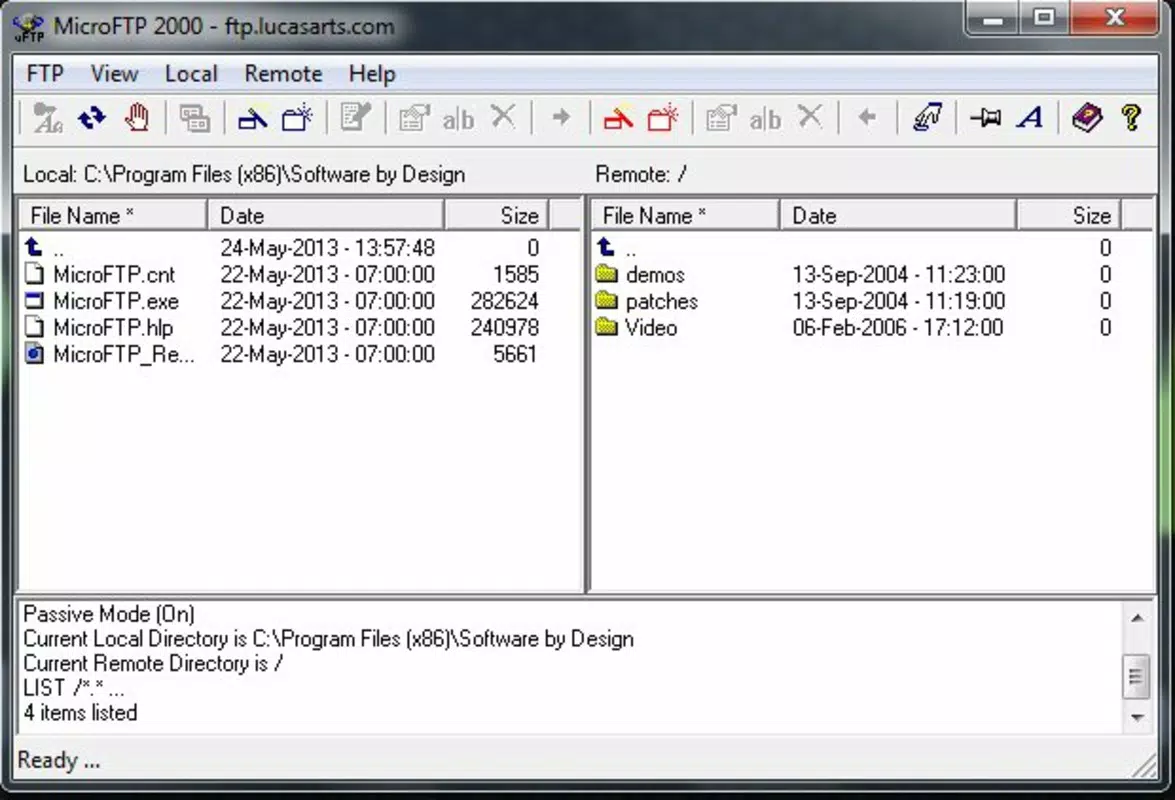Viewport: 1175px width, 800px height.
Task: Click the black pushpin icon
Action: 985,118
